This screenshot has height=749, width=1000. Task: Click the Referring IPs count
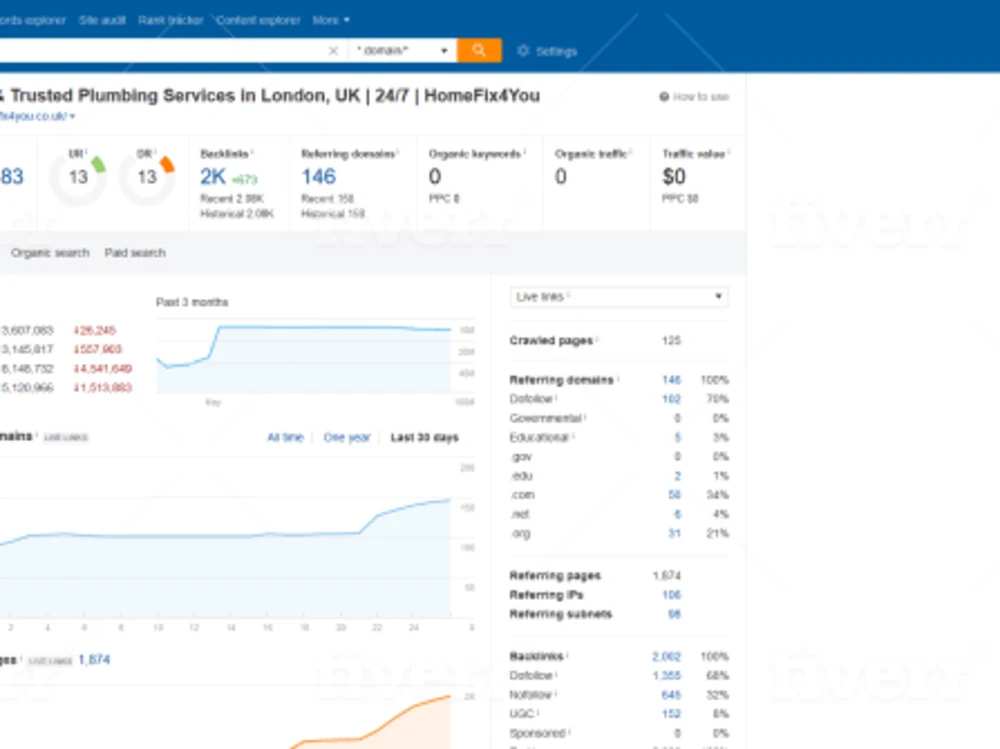tap(672, 595)
